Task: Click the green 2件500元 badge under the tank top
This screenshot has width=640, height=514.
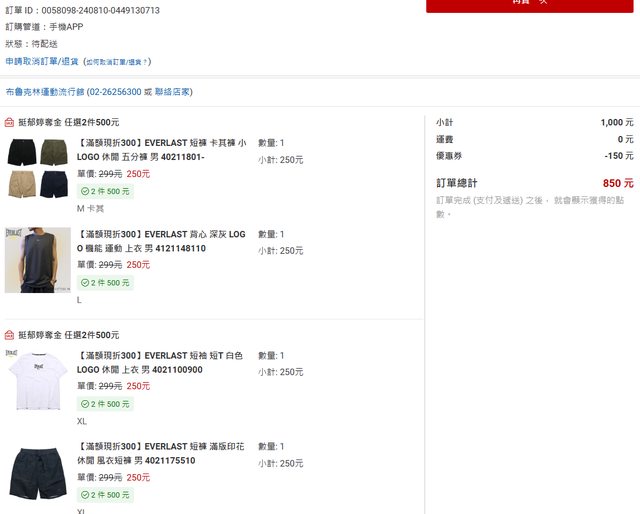Action: tap(105, 283)
